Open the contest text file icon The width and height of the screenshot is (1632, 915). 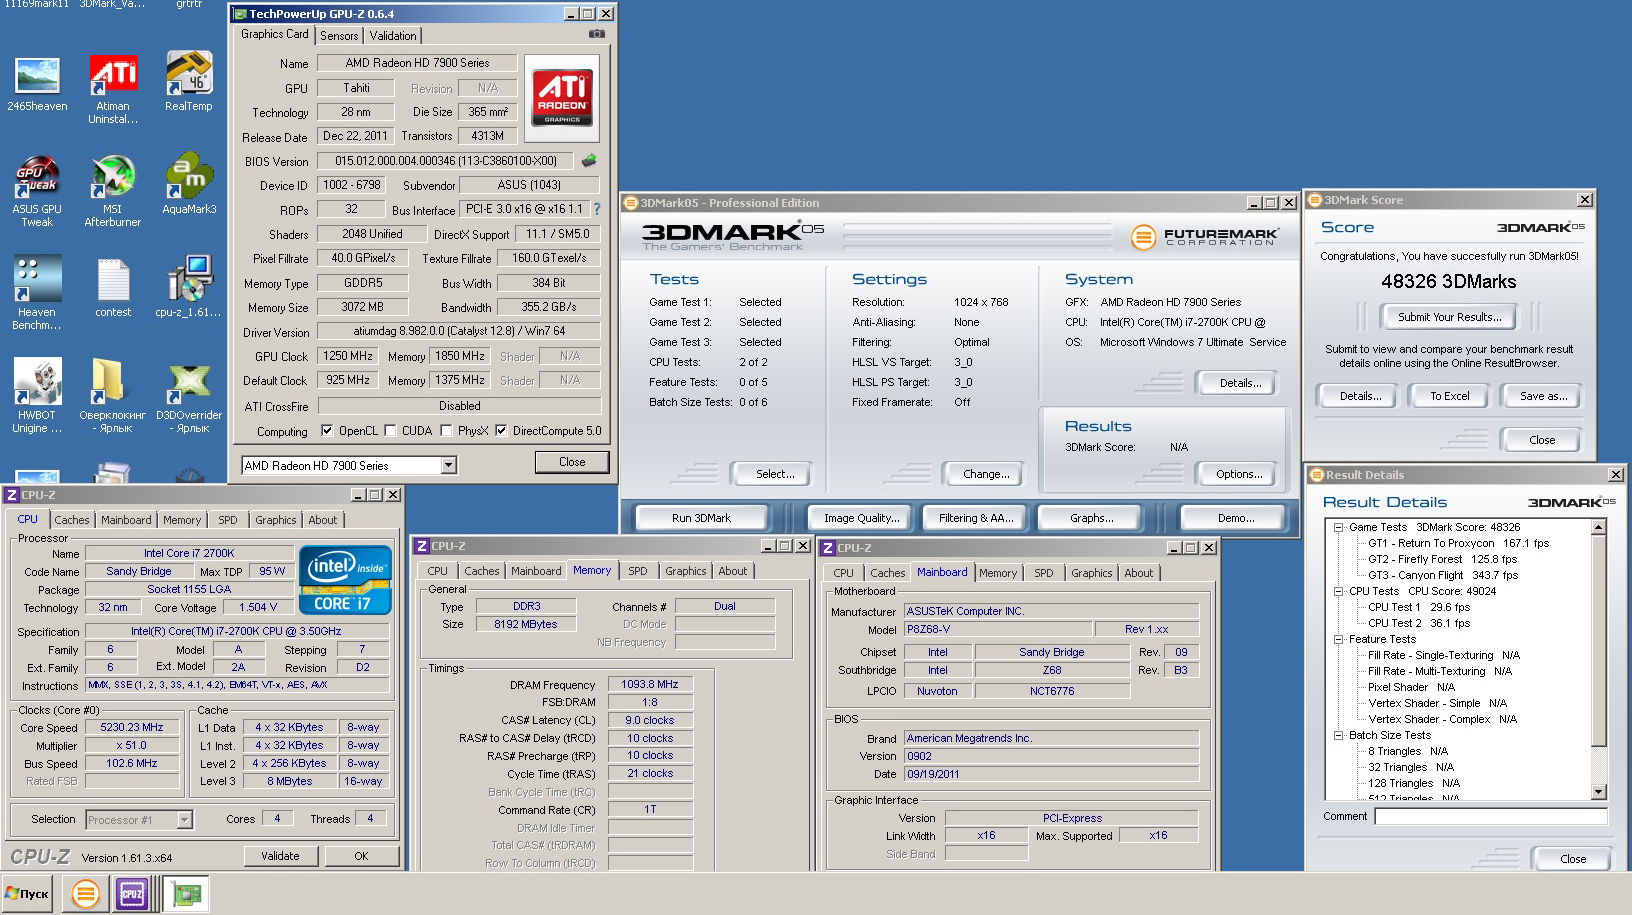(x=113, y=288)
